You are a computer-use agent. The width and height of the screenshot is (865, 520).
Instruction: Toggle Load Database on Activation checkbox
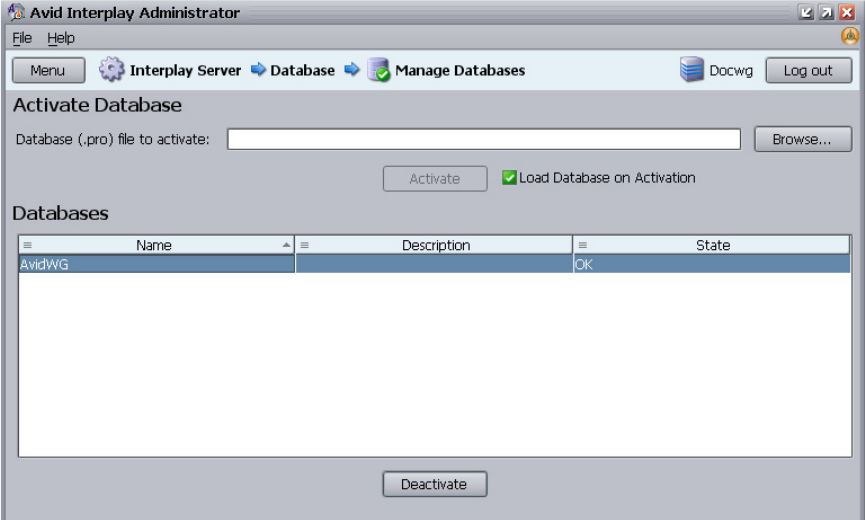point(509,178)
